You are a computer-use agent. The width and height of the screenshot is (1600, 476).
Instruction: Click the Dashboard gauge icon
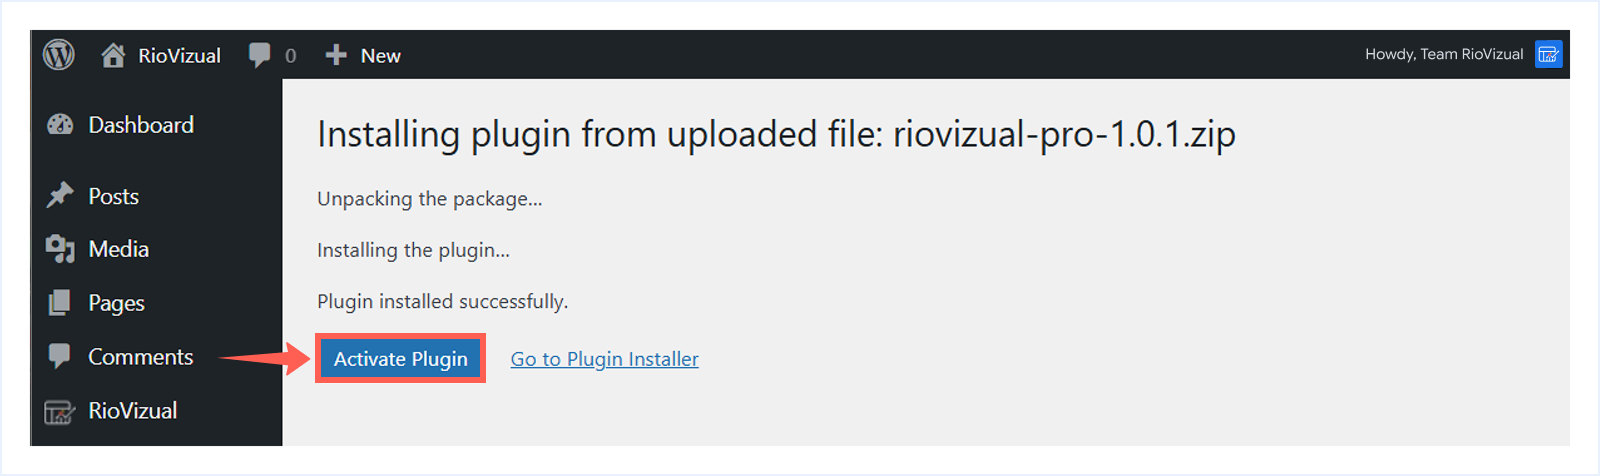60,125
